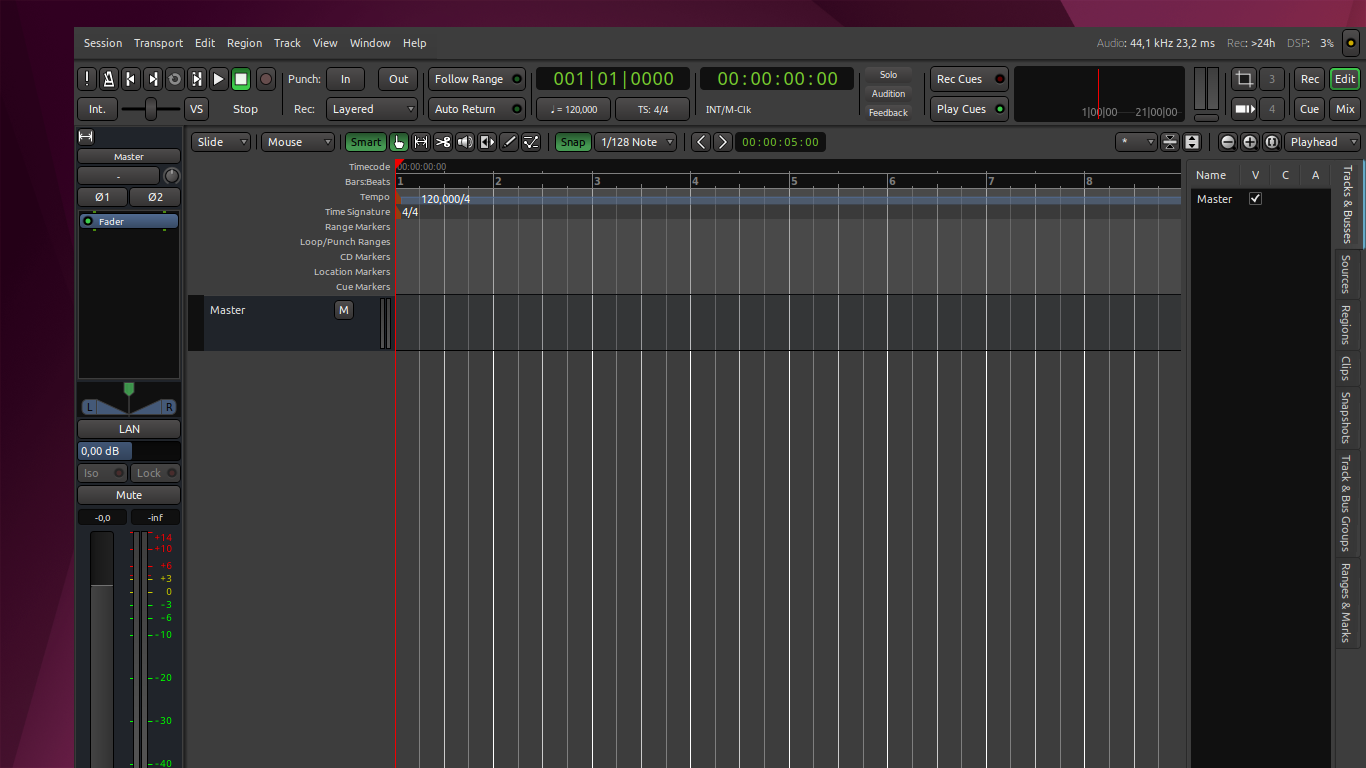
Task: Select the Audition speaker tool
Action: pyautogui.click(x=465, y=142)
